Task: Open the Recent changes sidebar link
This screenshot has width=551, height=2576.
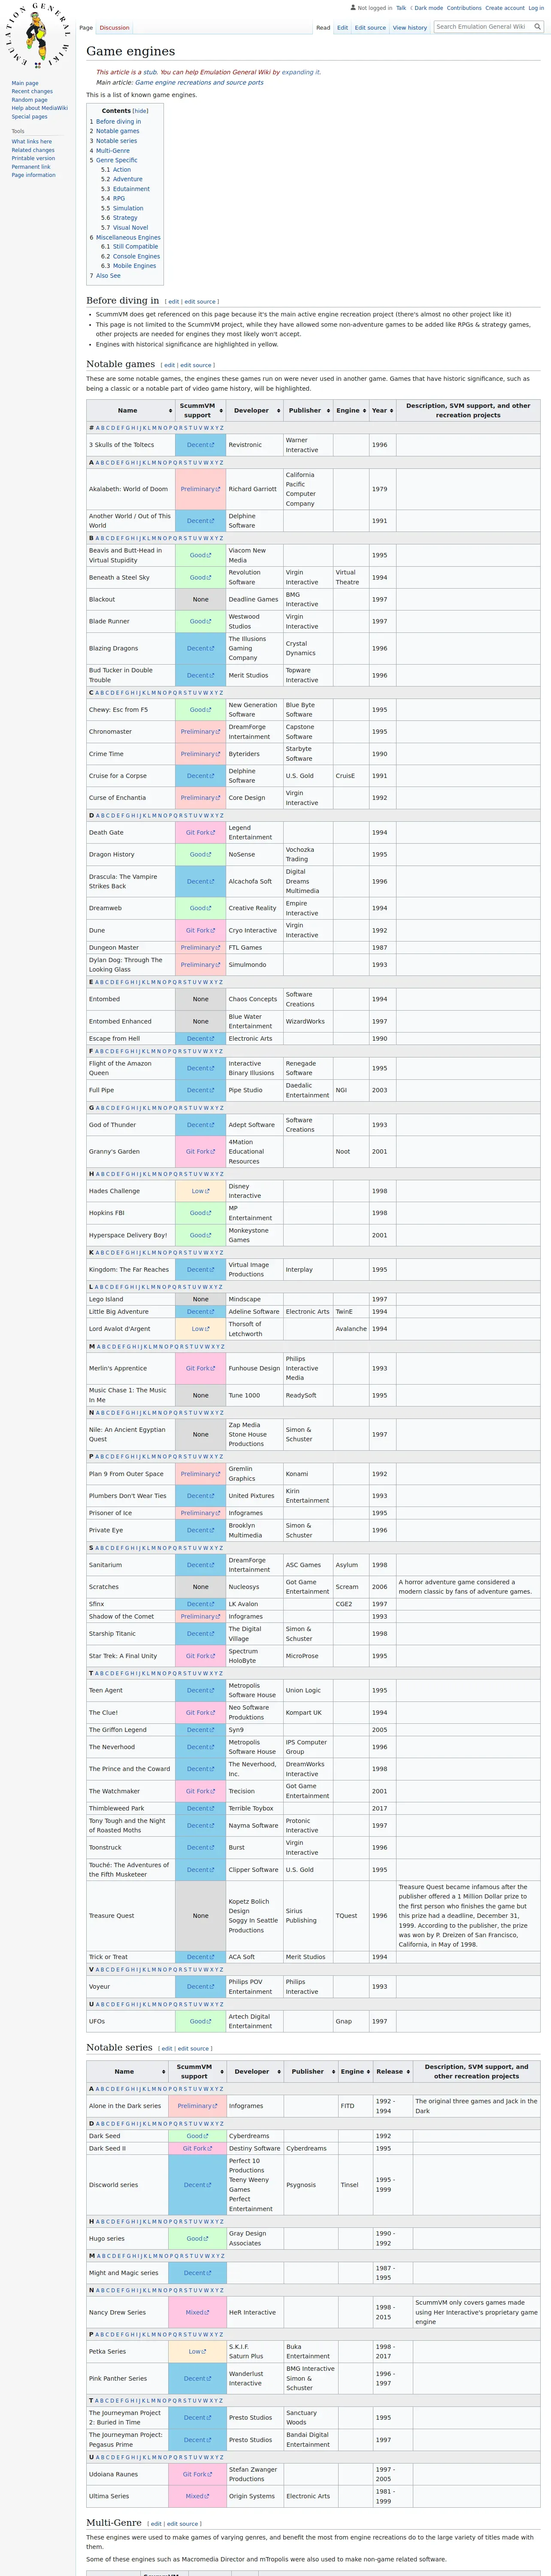Action: [x=32, y=92]
